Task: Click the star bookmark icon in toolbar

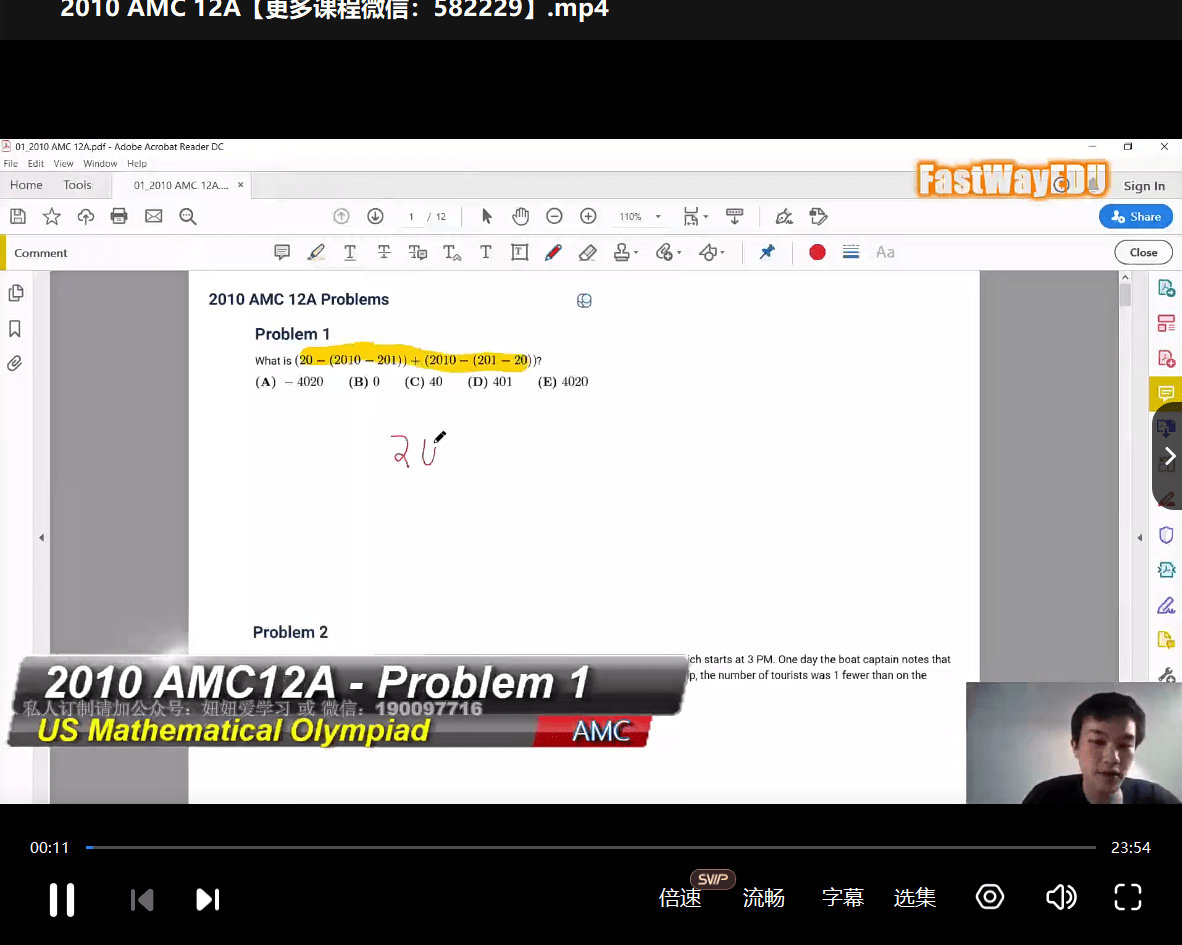Action: pyautogui.click(x=51, y=217)
